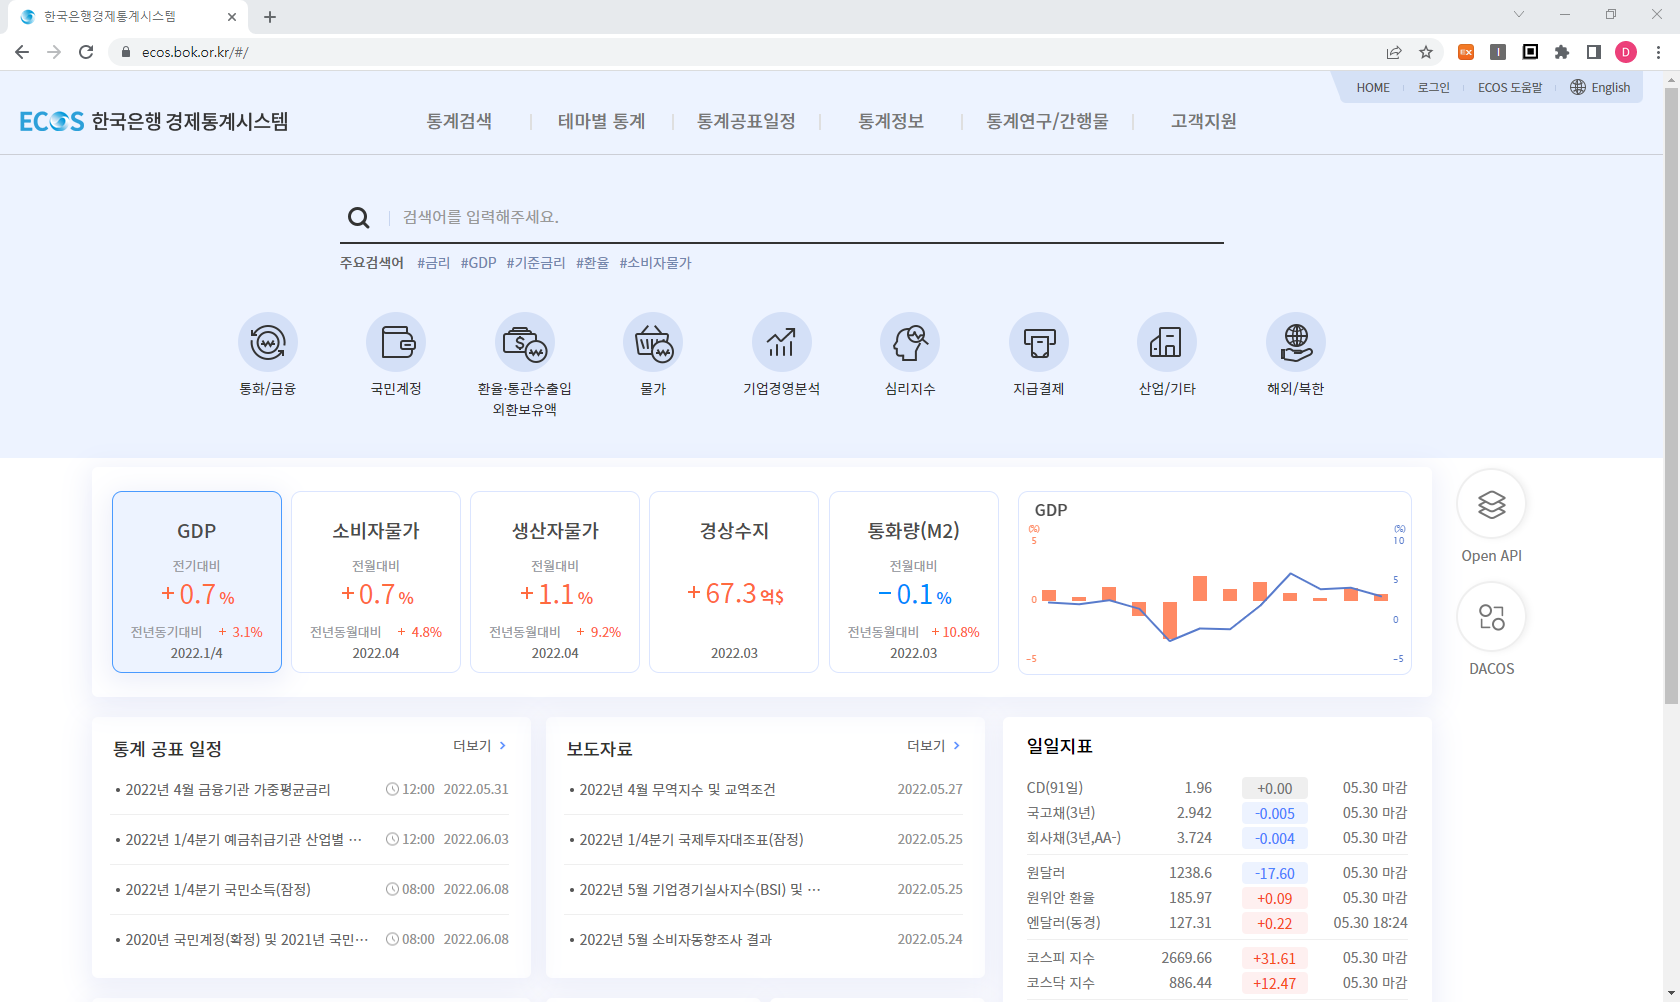1680x1002 pixels.
Task: Open the 통계공표일정 menu
Action: tap(746, 121)
